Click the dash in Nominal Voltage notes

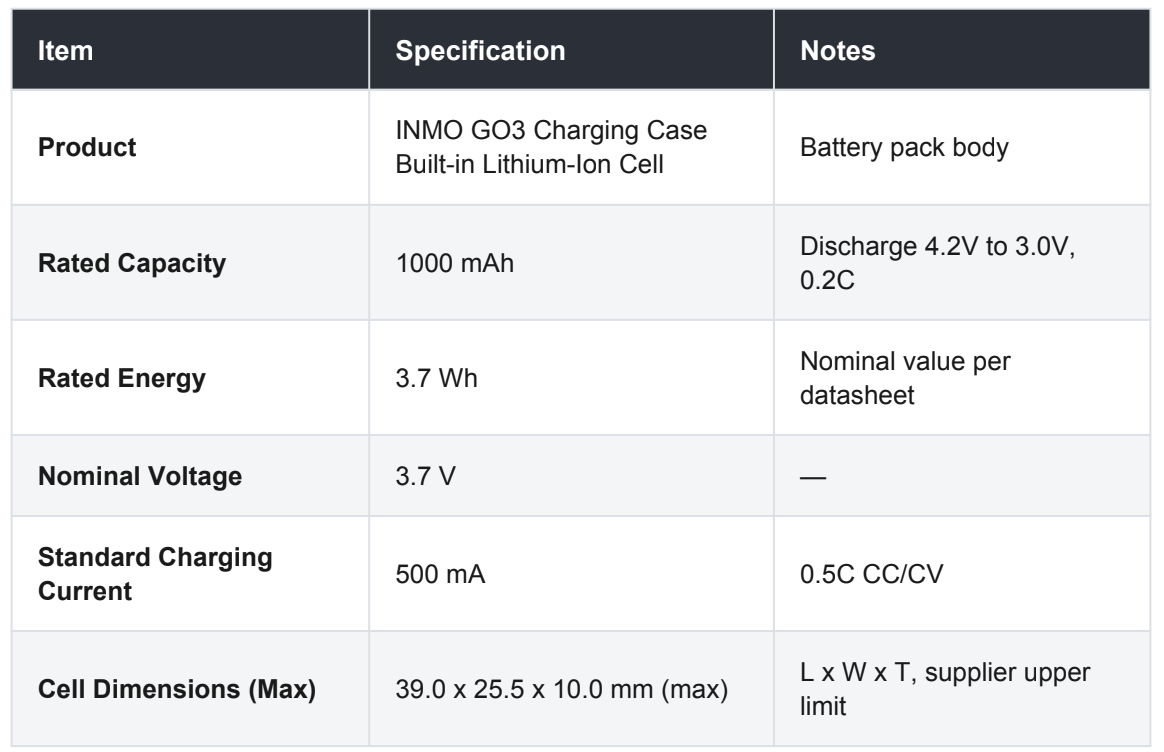point(813,477)
